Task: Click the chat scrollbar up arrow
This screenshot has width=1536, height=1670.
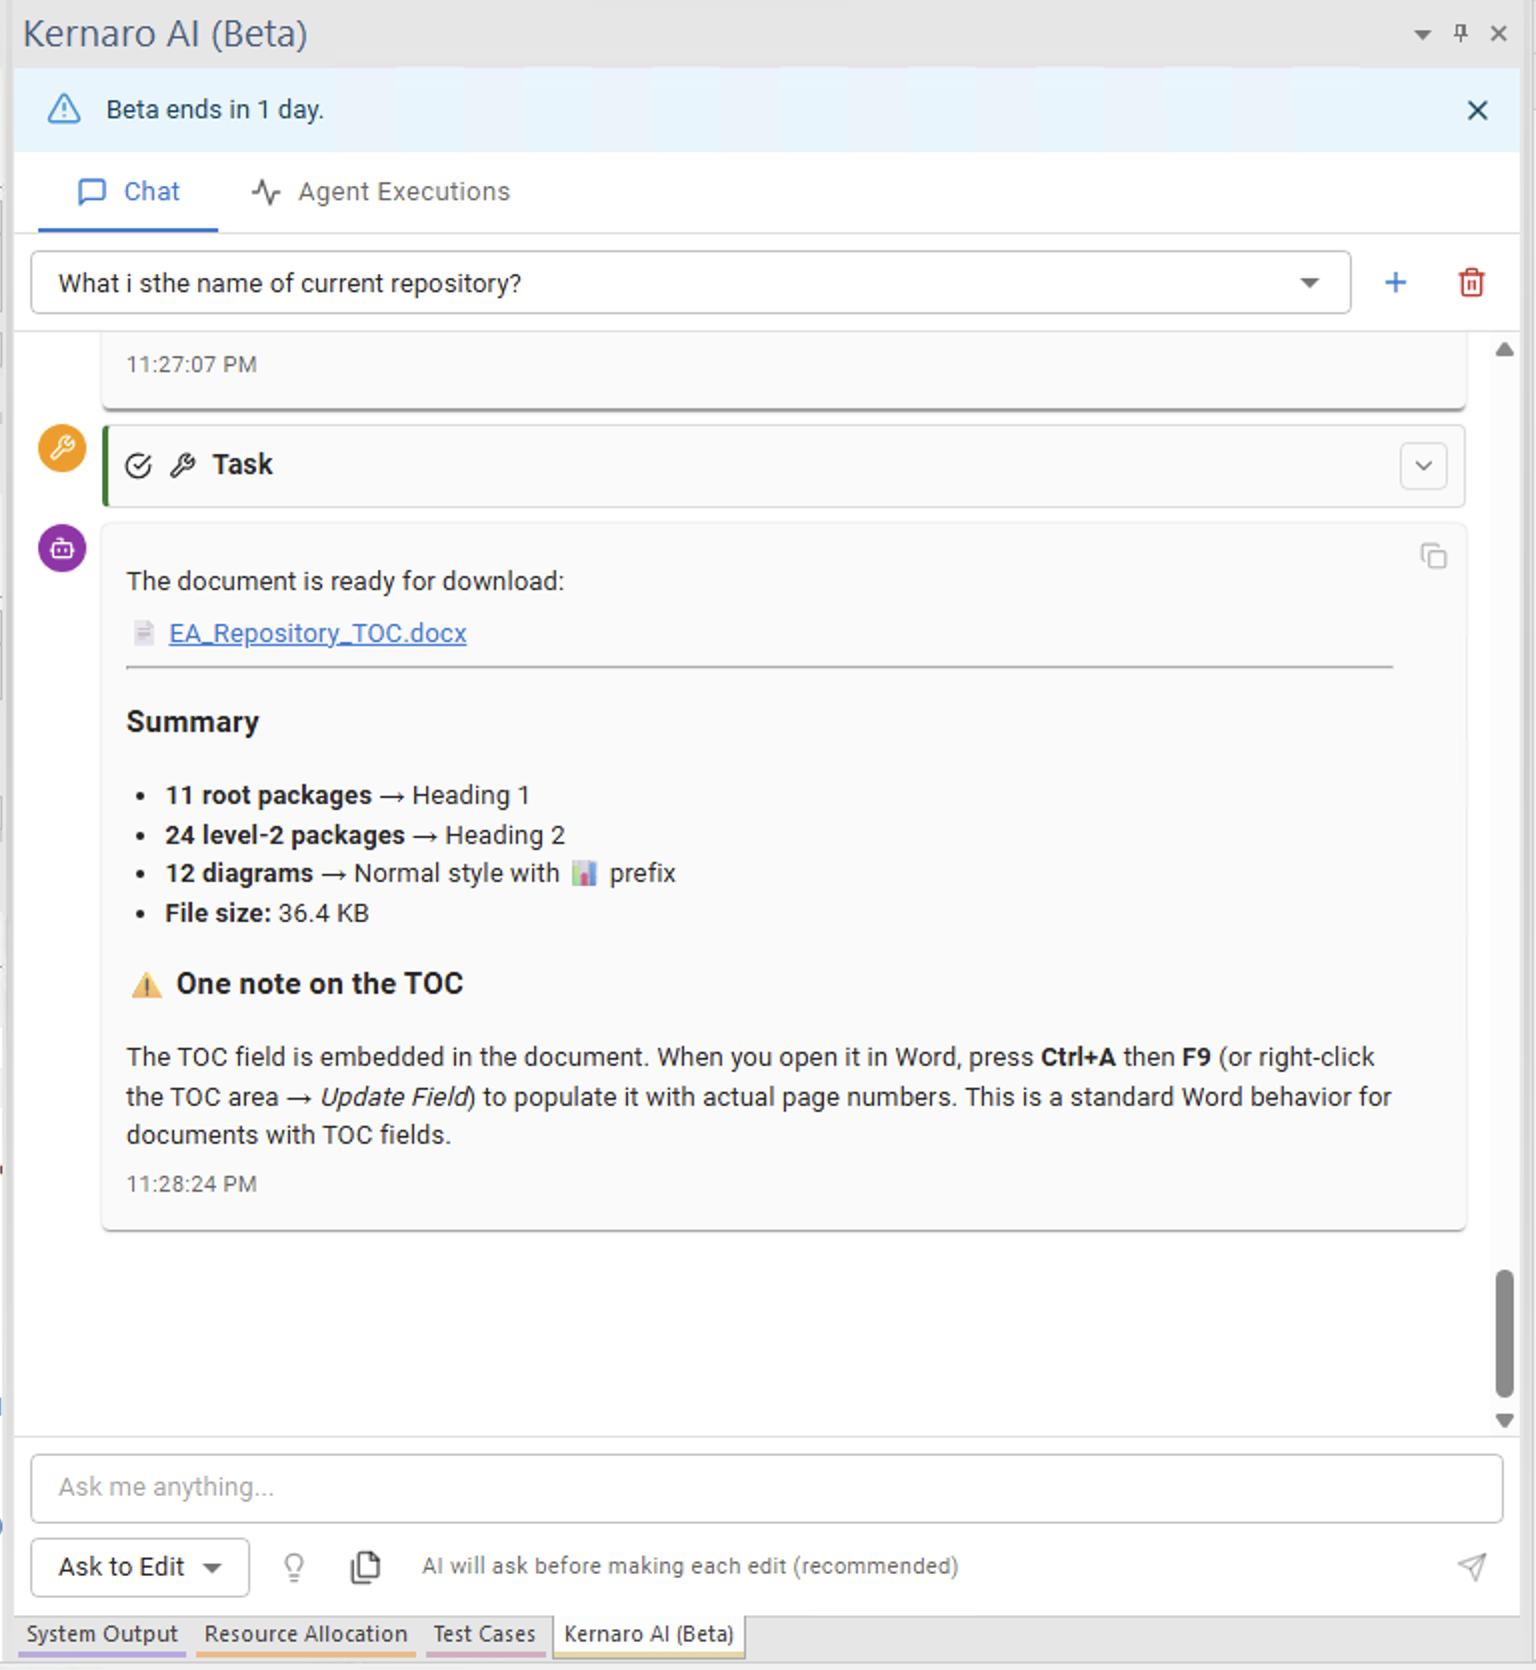Action: (1504, 349)
